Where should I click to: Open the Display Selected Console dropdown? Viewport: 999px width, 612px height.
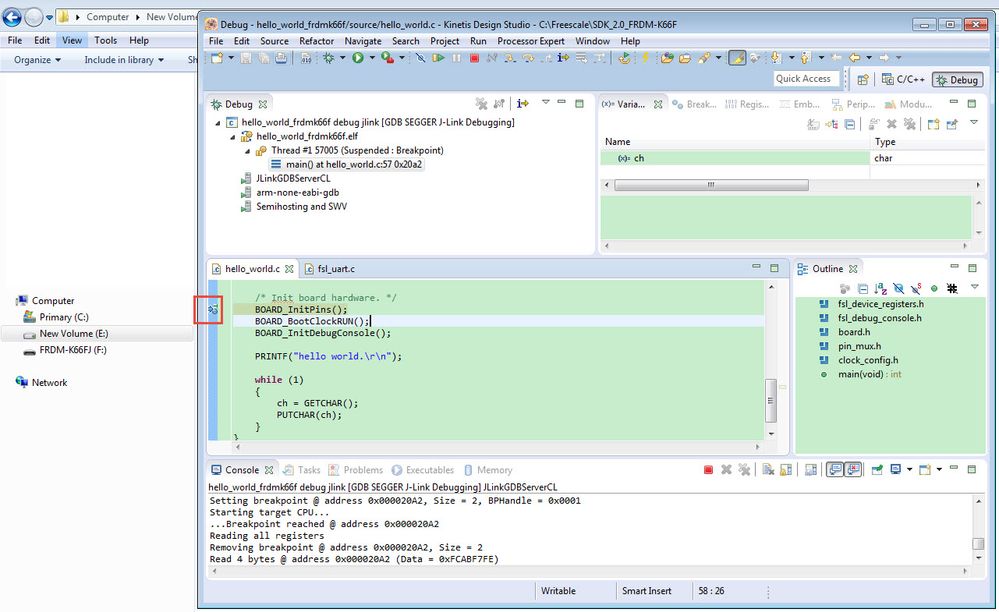pyautogui.click(x=909, y=470)
